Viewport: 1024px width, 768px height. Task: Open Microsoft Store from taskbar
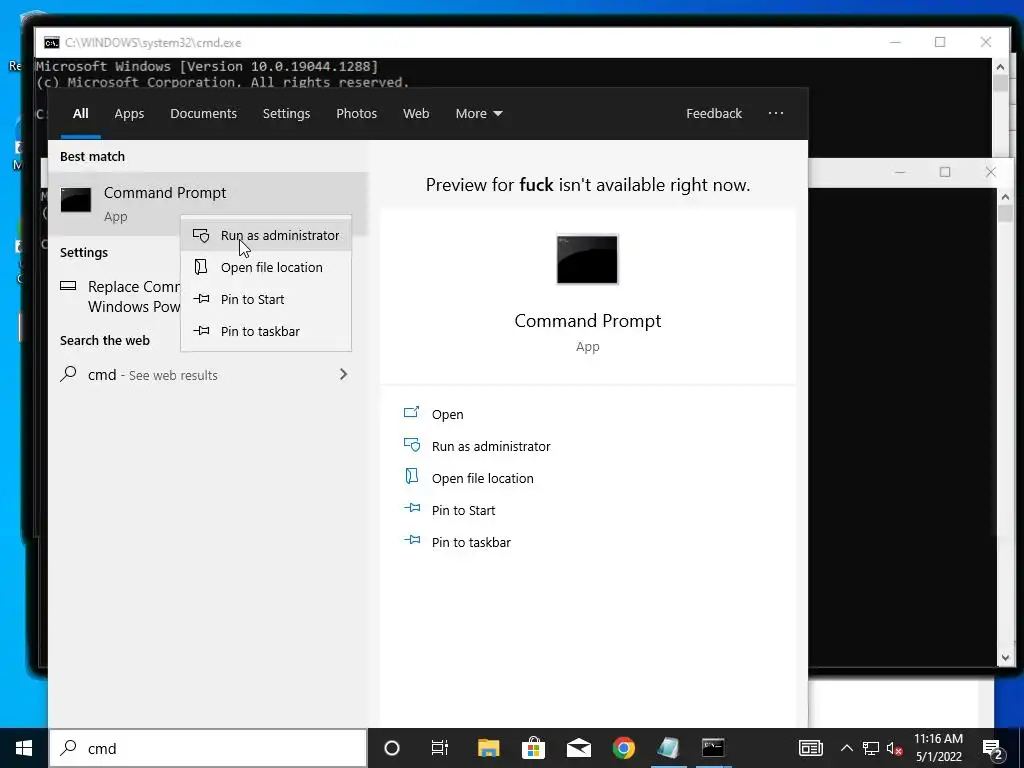pos(534,748)
